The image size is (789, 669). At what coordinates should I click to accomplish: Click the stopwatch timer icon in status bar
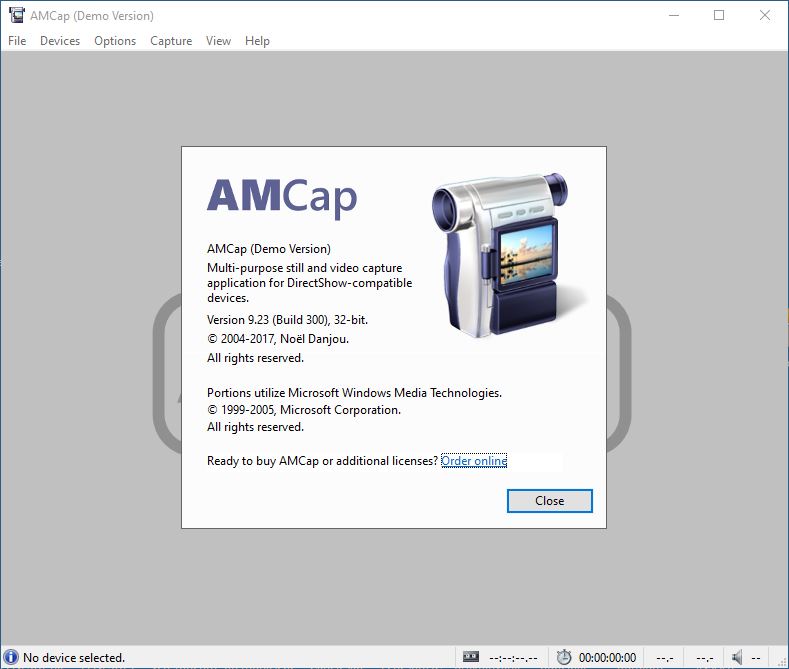tap(564, 657)
